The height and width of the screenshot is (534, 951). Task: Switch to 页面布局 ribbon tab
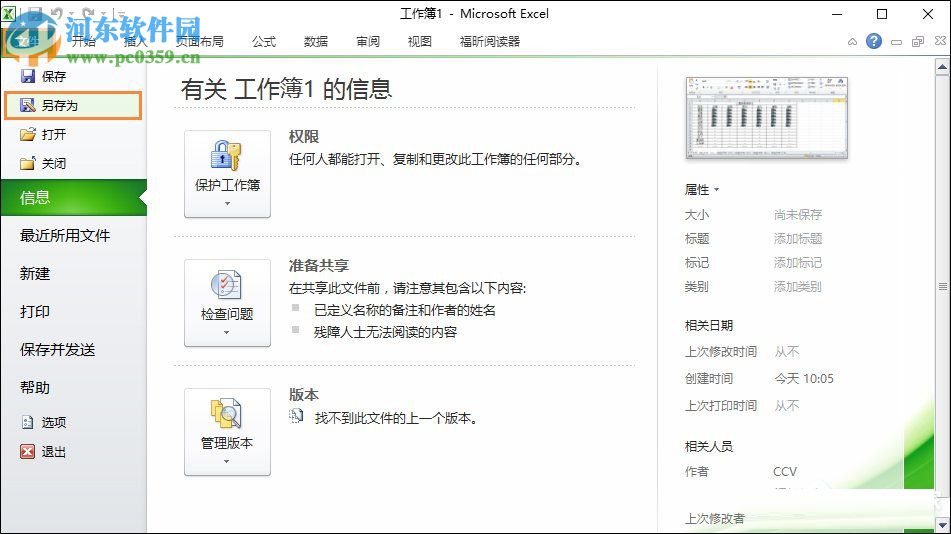point(200,41)
